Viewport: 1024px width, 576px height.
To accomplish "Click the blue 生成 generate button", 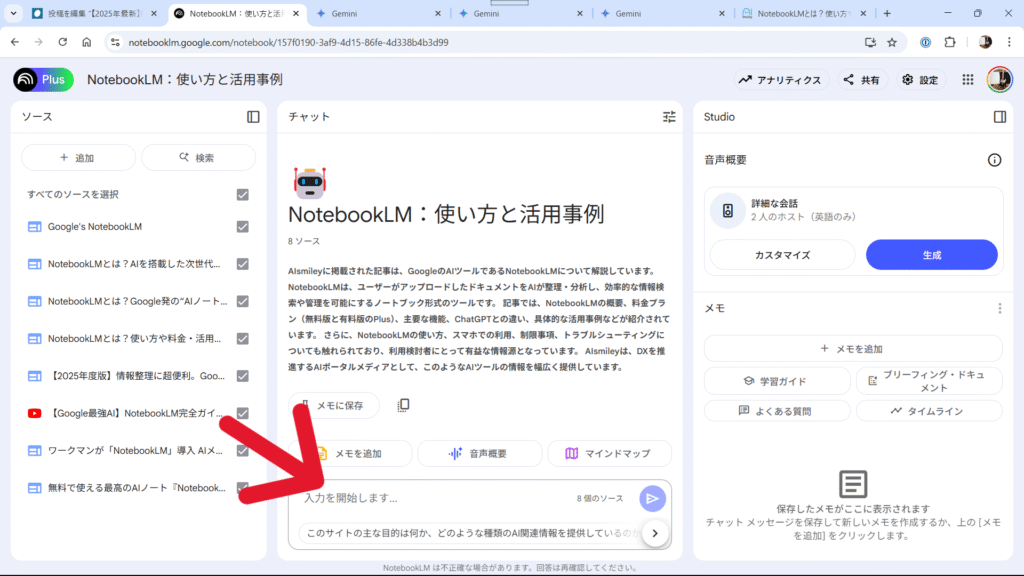I will click(x=931, y=255).
